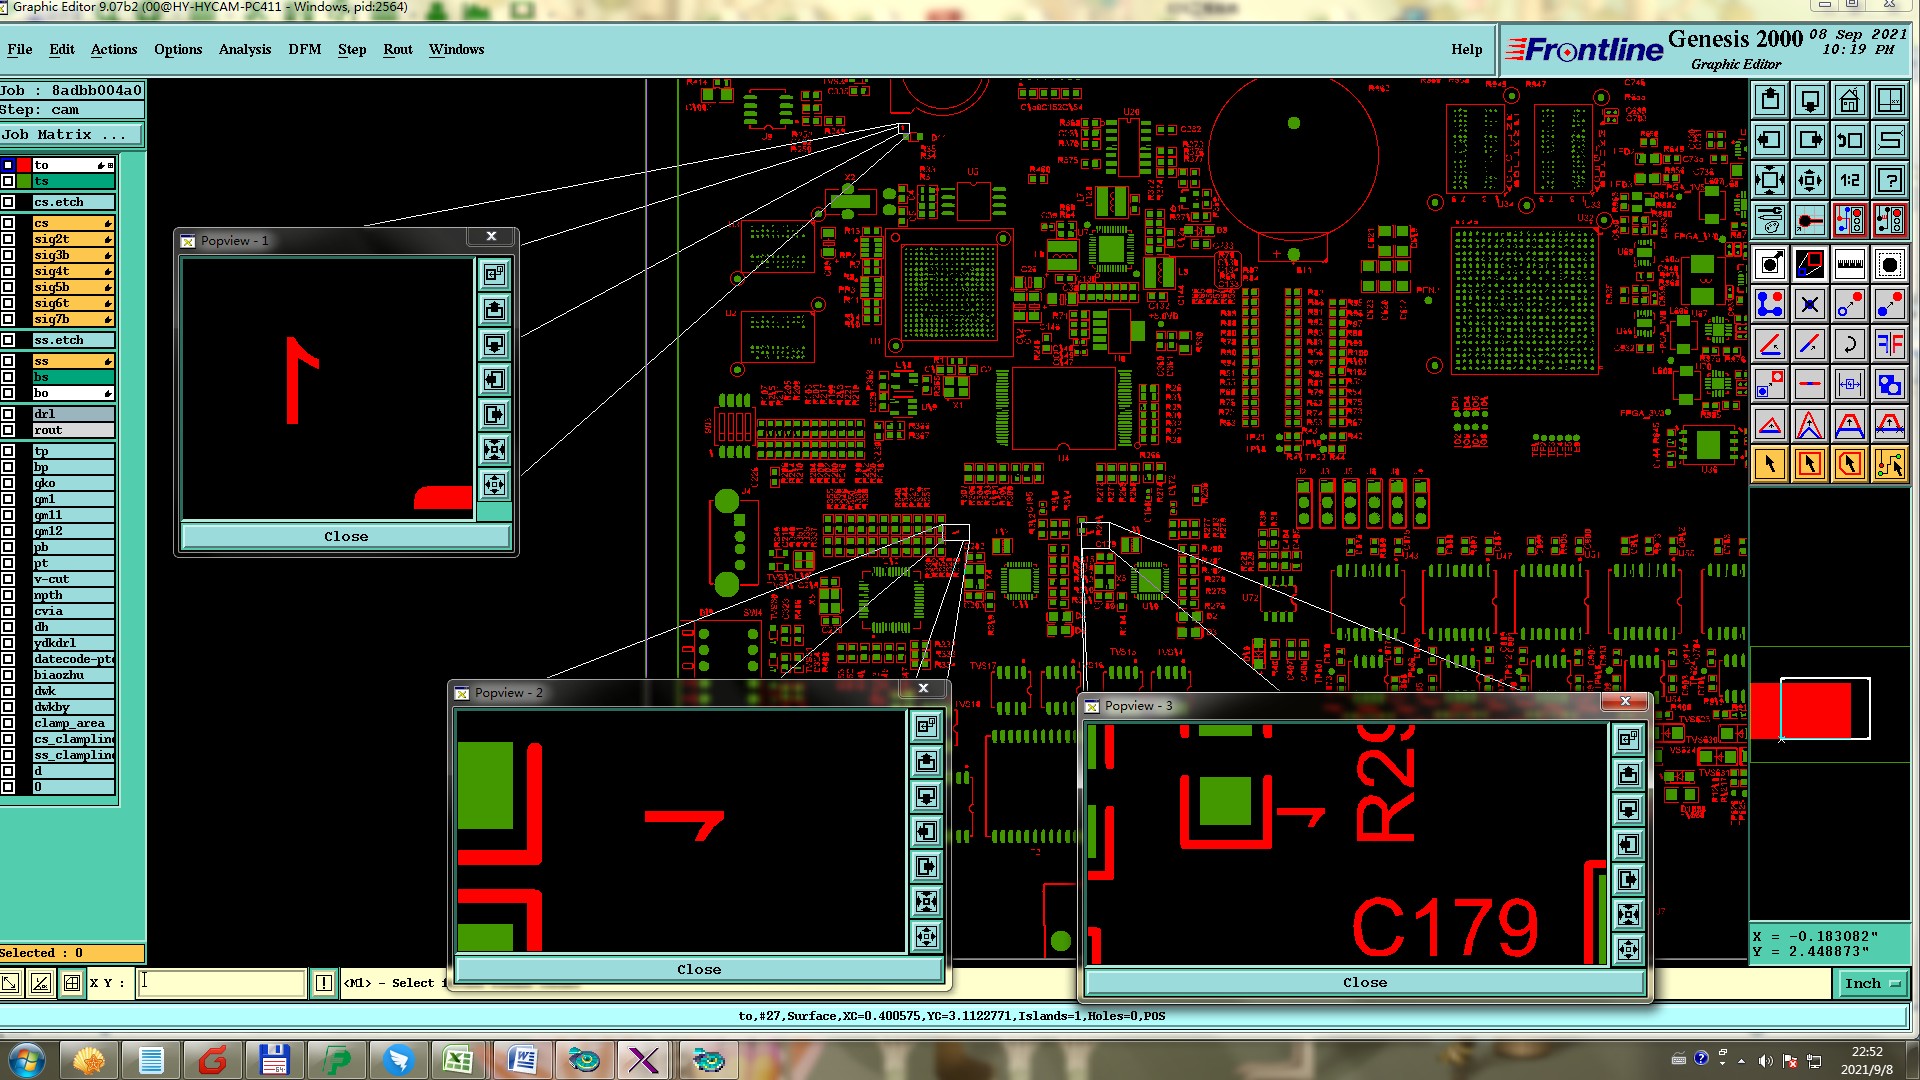
Task: Open the Inch units dropdown
Action: tap(1872, 983)
